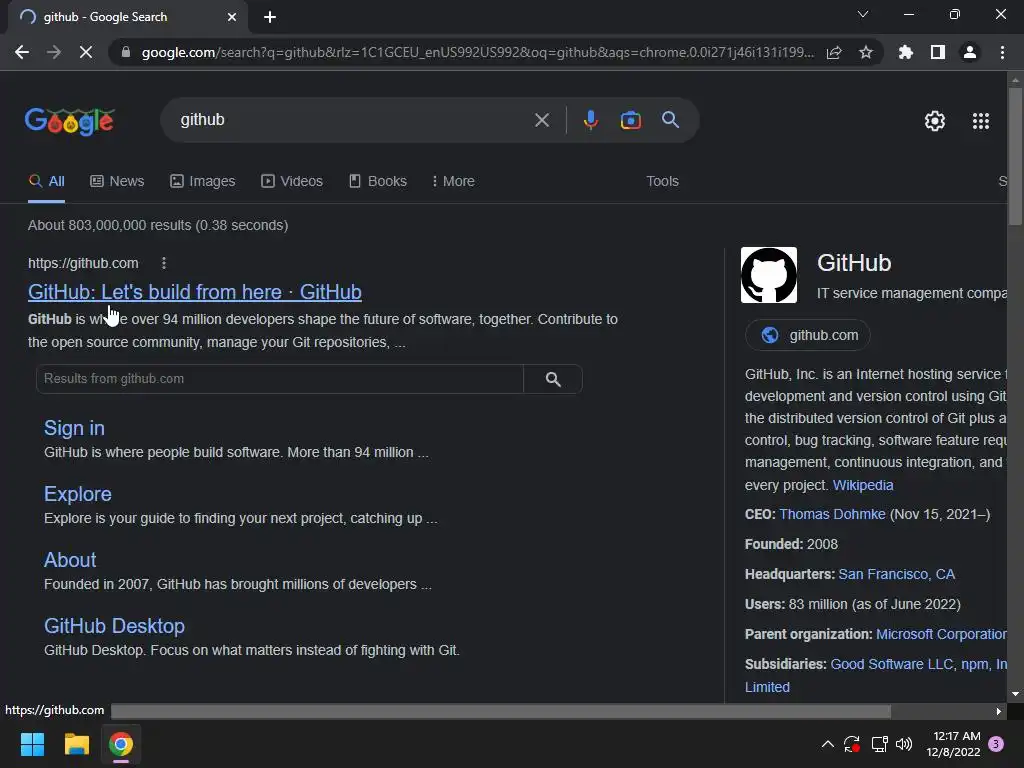
Task: Open the Extensions puzzle icon
Action: coord(906,52)
